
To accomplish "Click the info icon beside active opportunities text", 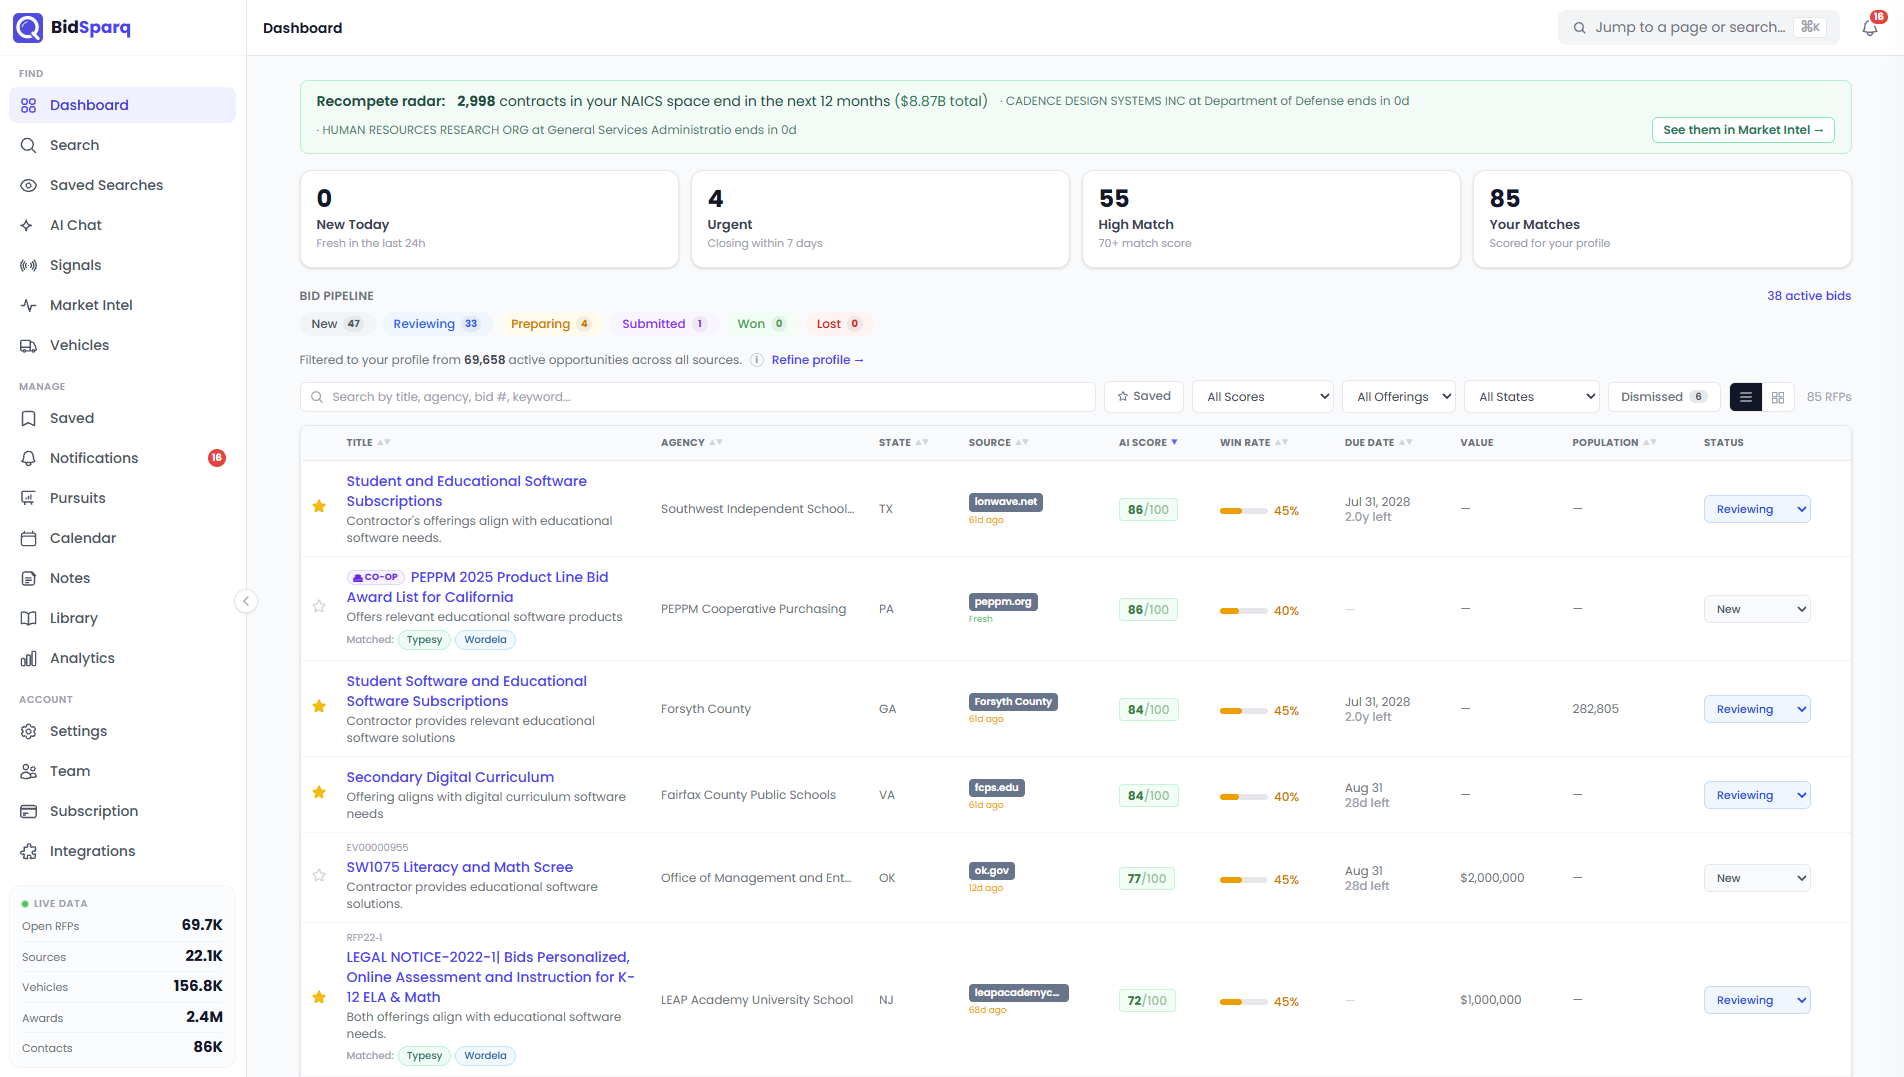I will (x=757, y=360).
